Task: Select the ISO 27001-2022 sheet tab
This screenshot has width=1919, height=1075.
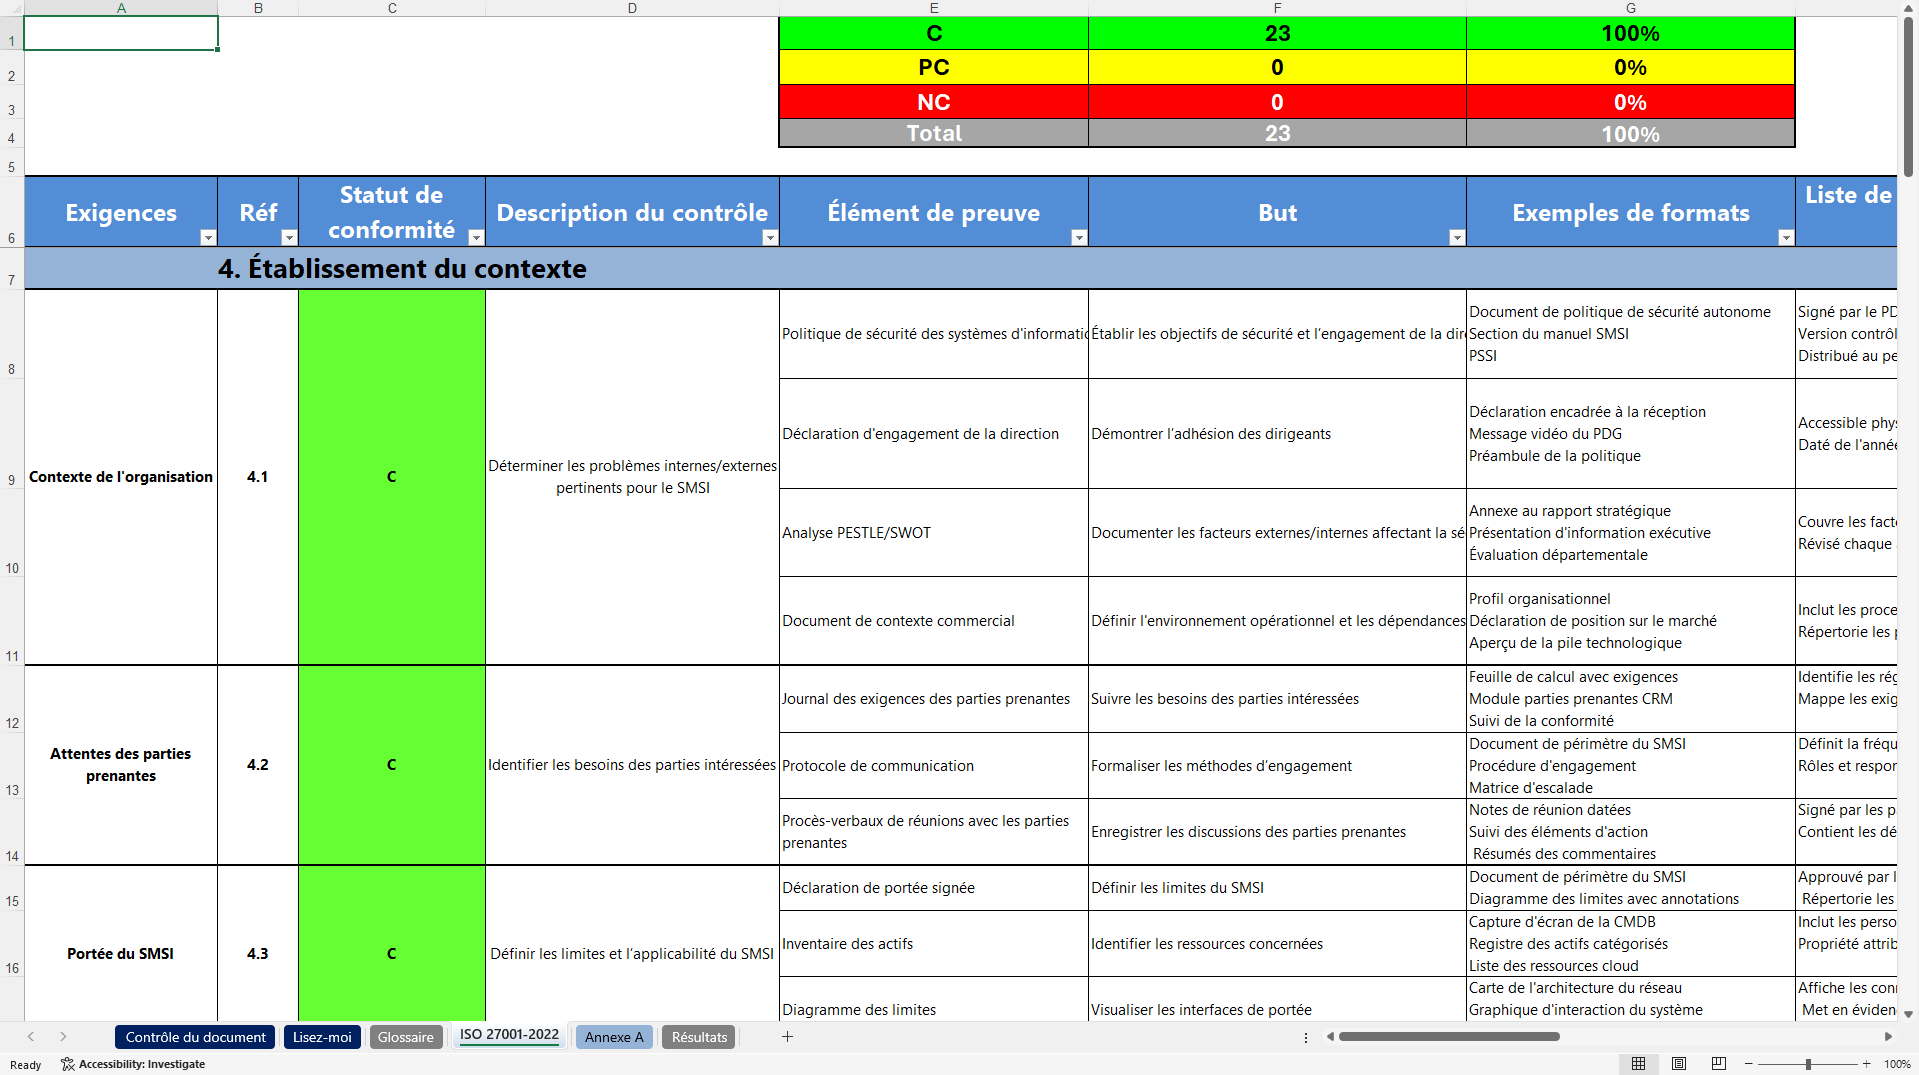Action: (509, 1036)
